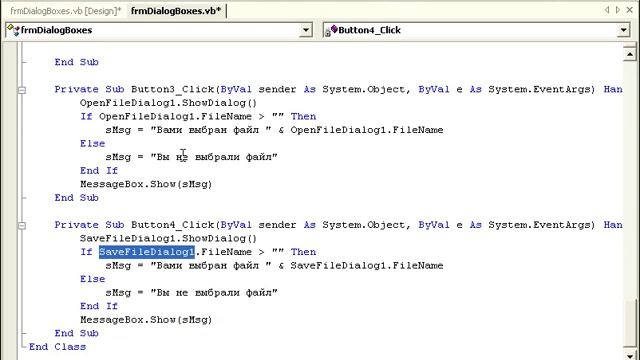640x360 pixels.
Task: Click the End Class line
Action: tap(58, 347)
